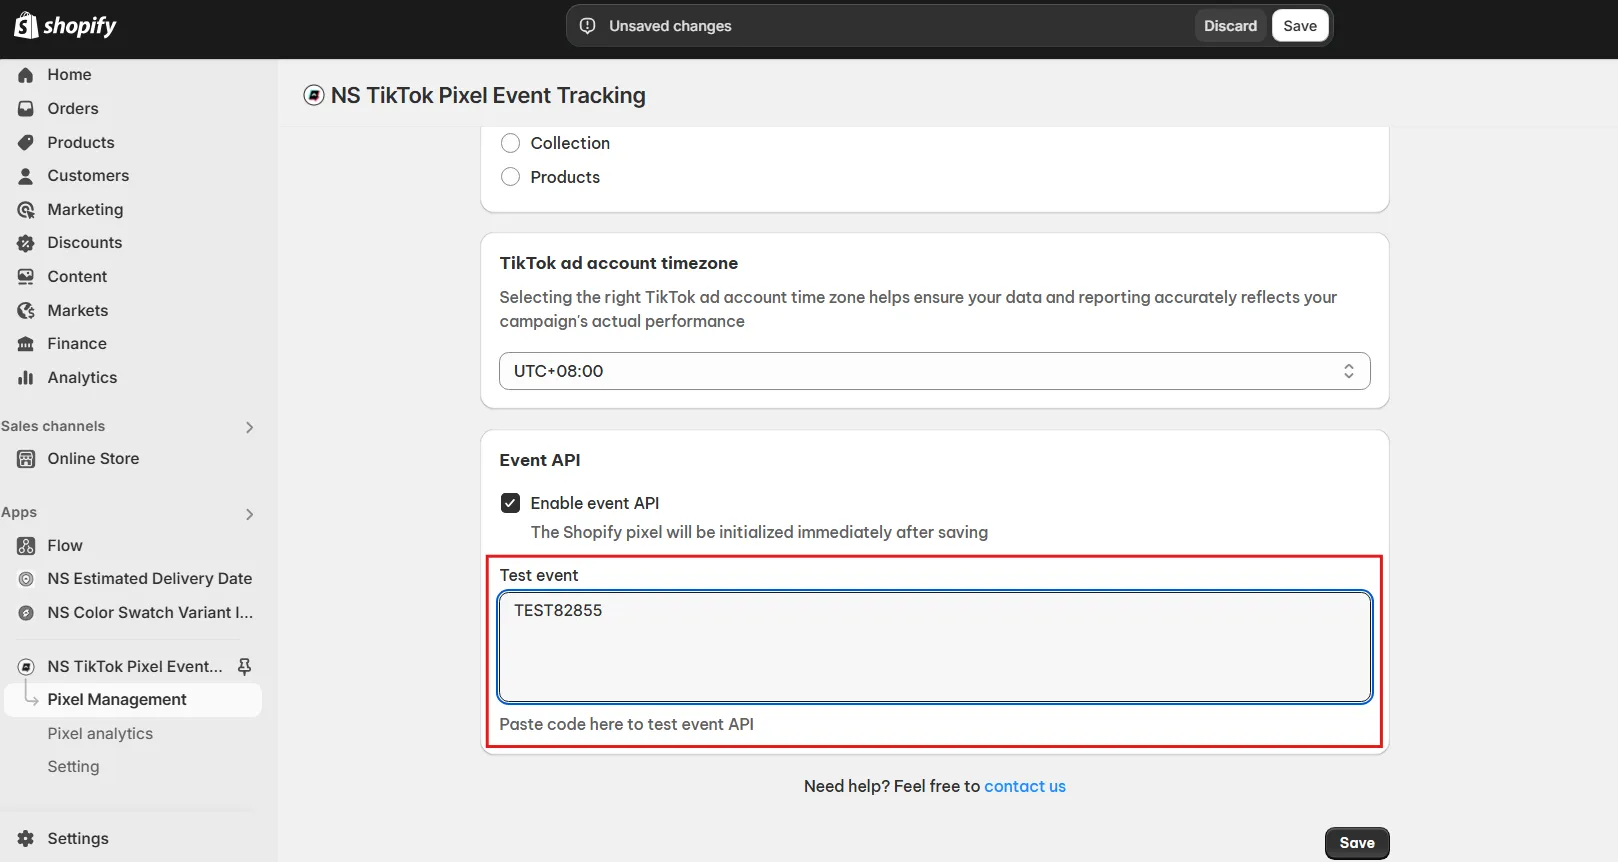
Task: Click the Settings gear icon
Action: [26, 839]
